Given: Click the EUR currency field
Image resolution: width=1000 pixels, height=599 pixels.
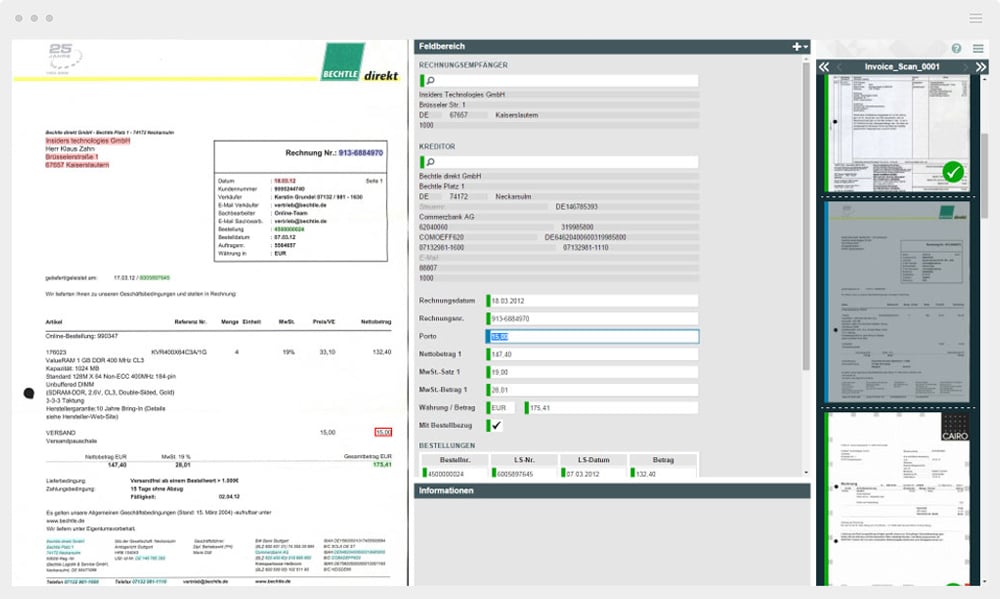Looking at the screenshot, I should pyautogui.click(x=501, y=408).
